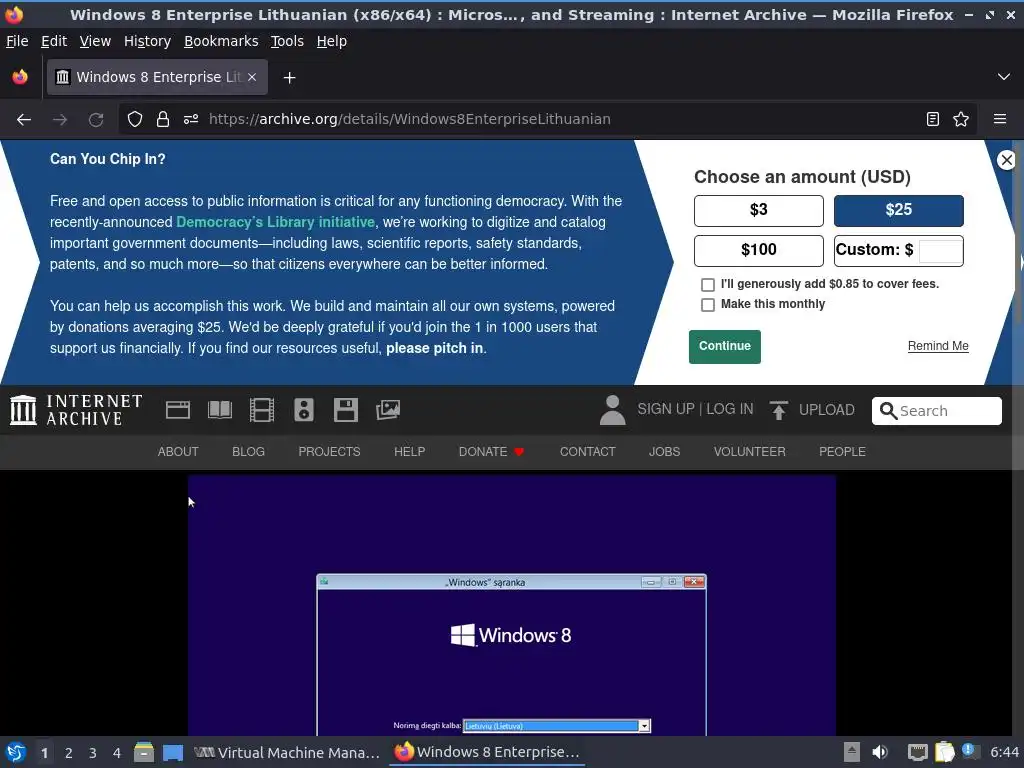Open the VOLUNTEER nav link
This screenshot has height=768, width=1024.
point(750,452)
